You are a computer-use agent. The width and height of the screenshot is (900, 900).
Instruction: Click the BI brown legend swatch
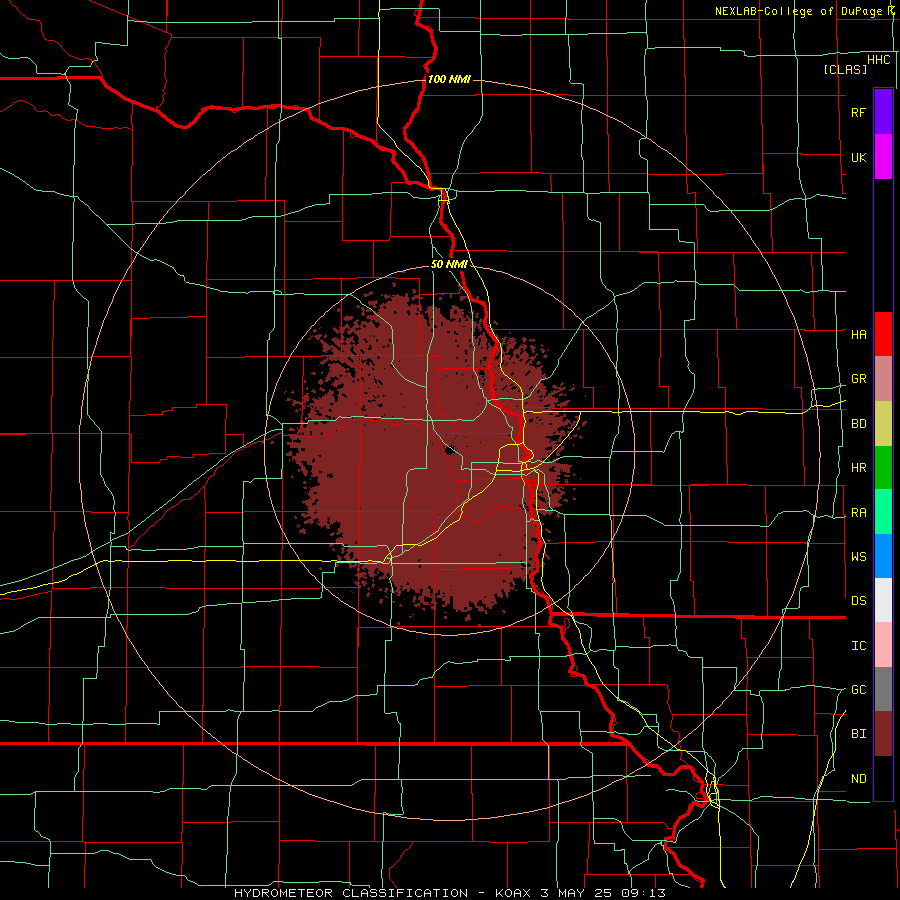tap(883, 734)
